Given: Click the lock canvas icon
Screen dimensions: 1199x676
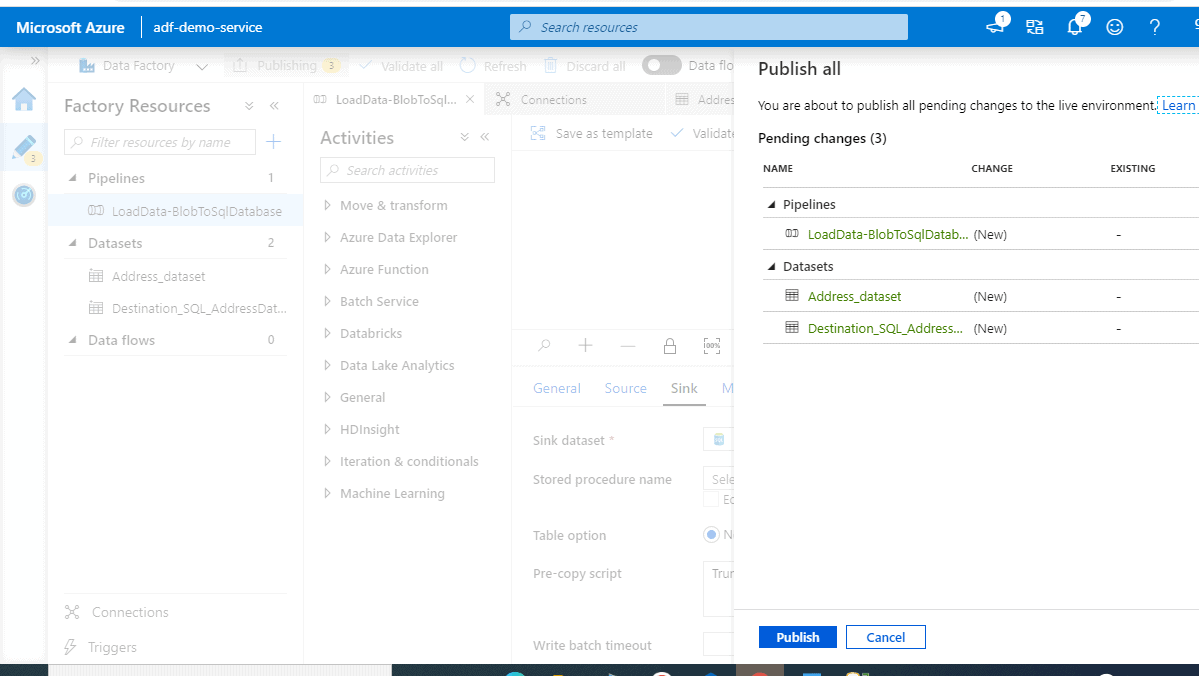Looking at the screenshot, I should click(x=670, y=346).
